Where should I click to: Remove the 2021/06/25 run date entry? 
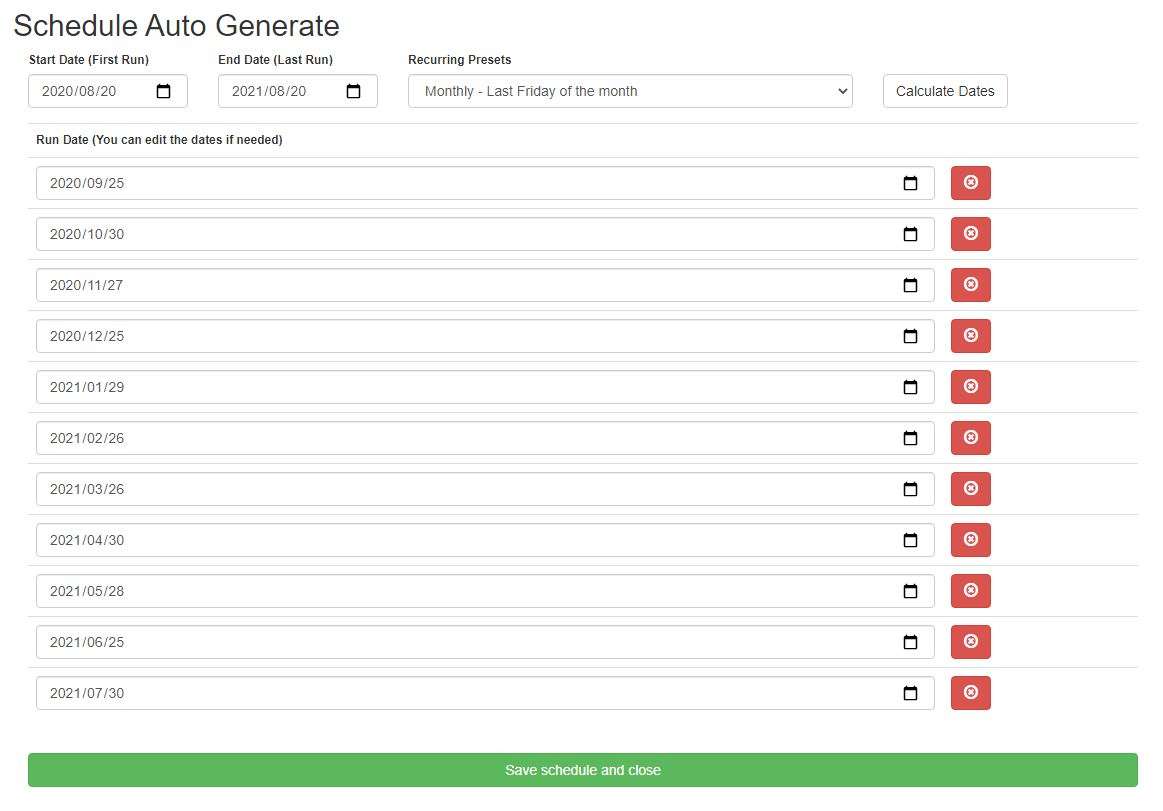tap(970, 642)
